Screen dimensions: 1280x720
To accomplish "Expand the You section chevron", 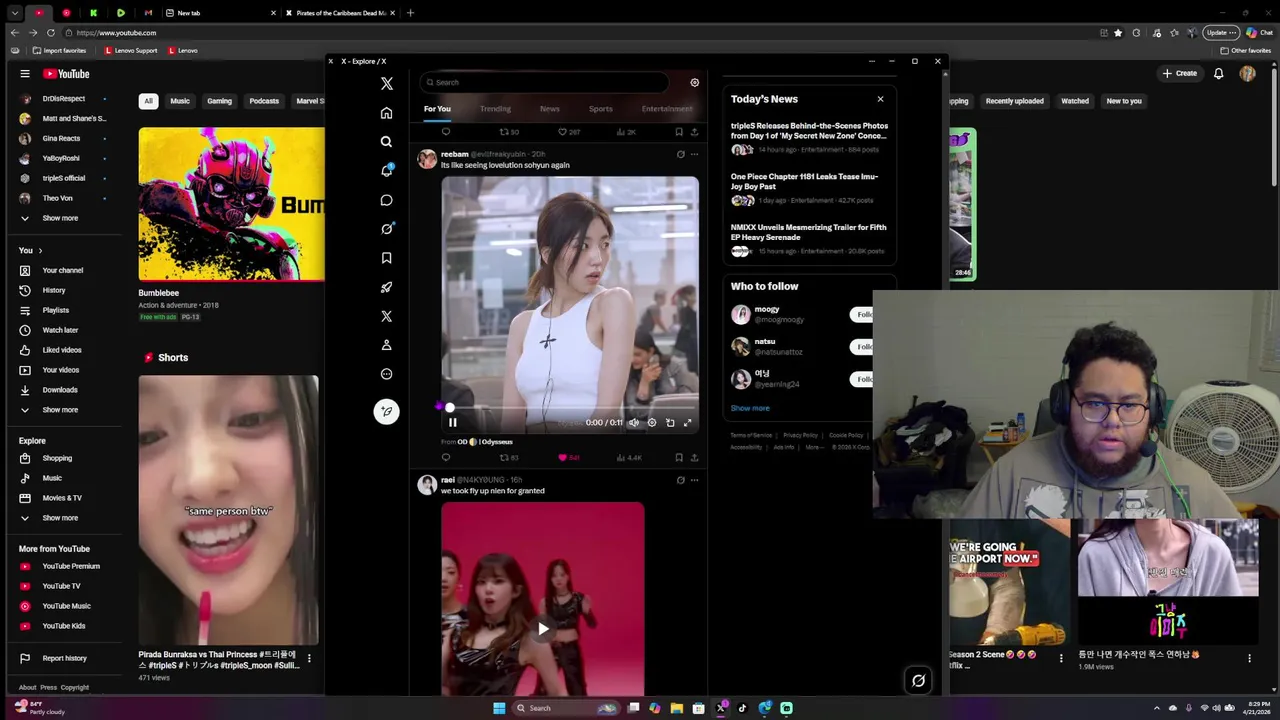I will click(40, 251).
